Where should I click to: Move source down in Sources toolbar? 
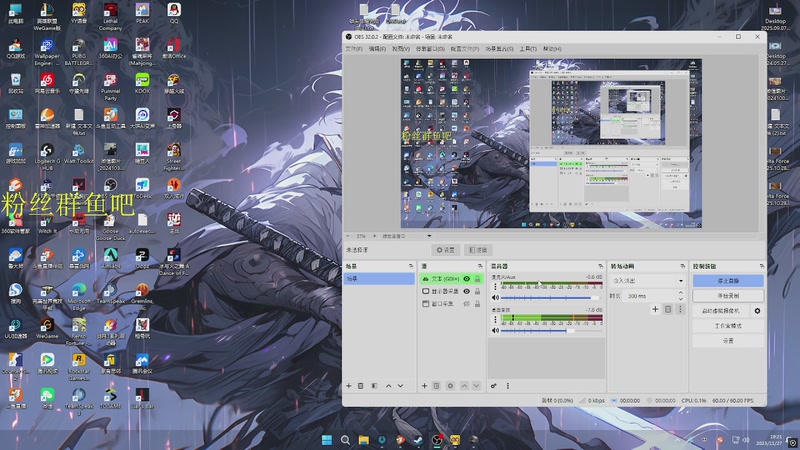pyautogui.click(x=476, y=386)
